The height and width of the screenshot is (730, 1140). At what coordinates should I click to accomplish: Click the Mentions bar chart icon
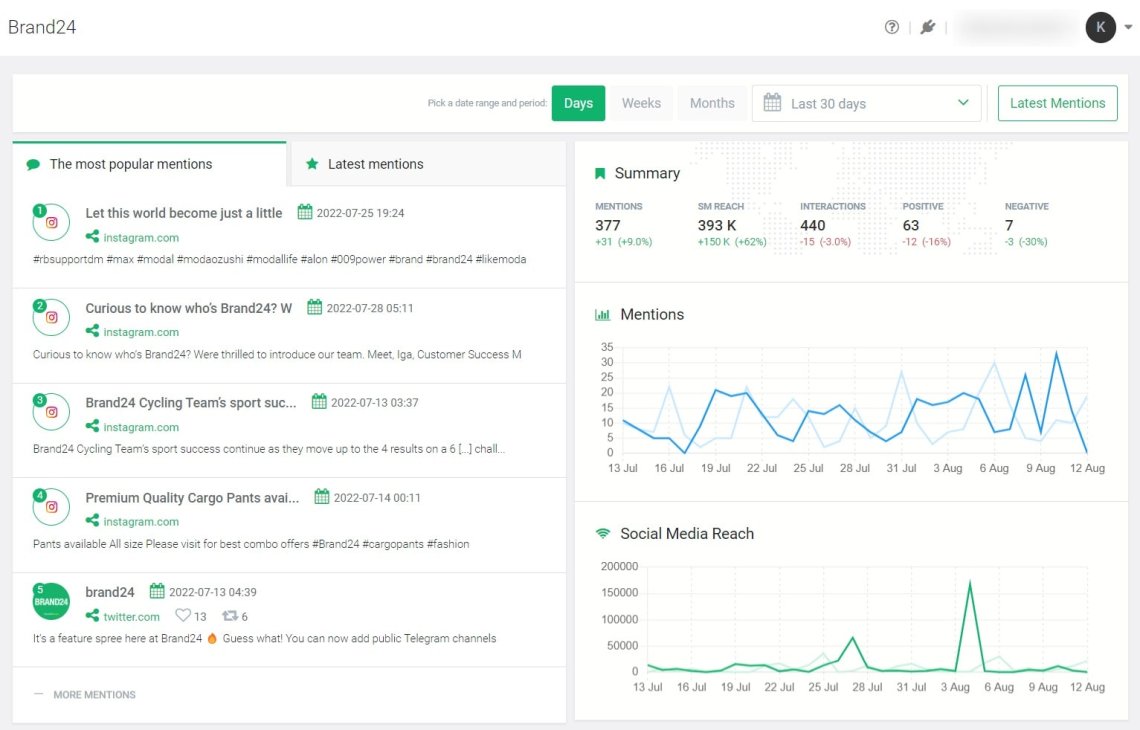click(602, 314)
